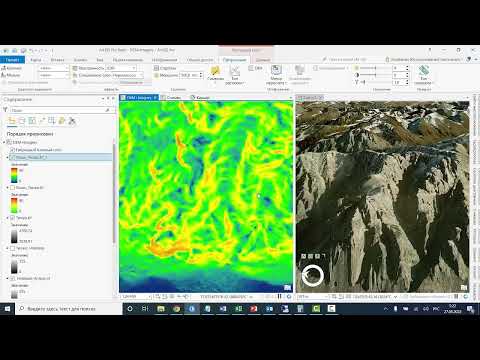
Task: Open PowerPoint from the taskbar
Action: pyautogui.click(x=254, y=309)
